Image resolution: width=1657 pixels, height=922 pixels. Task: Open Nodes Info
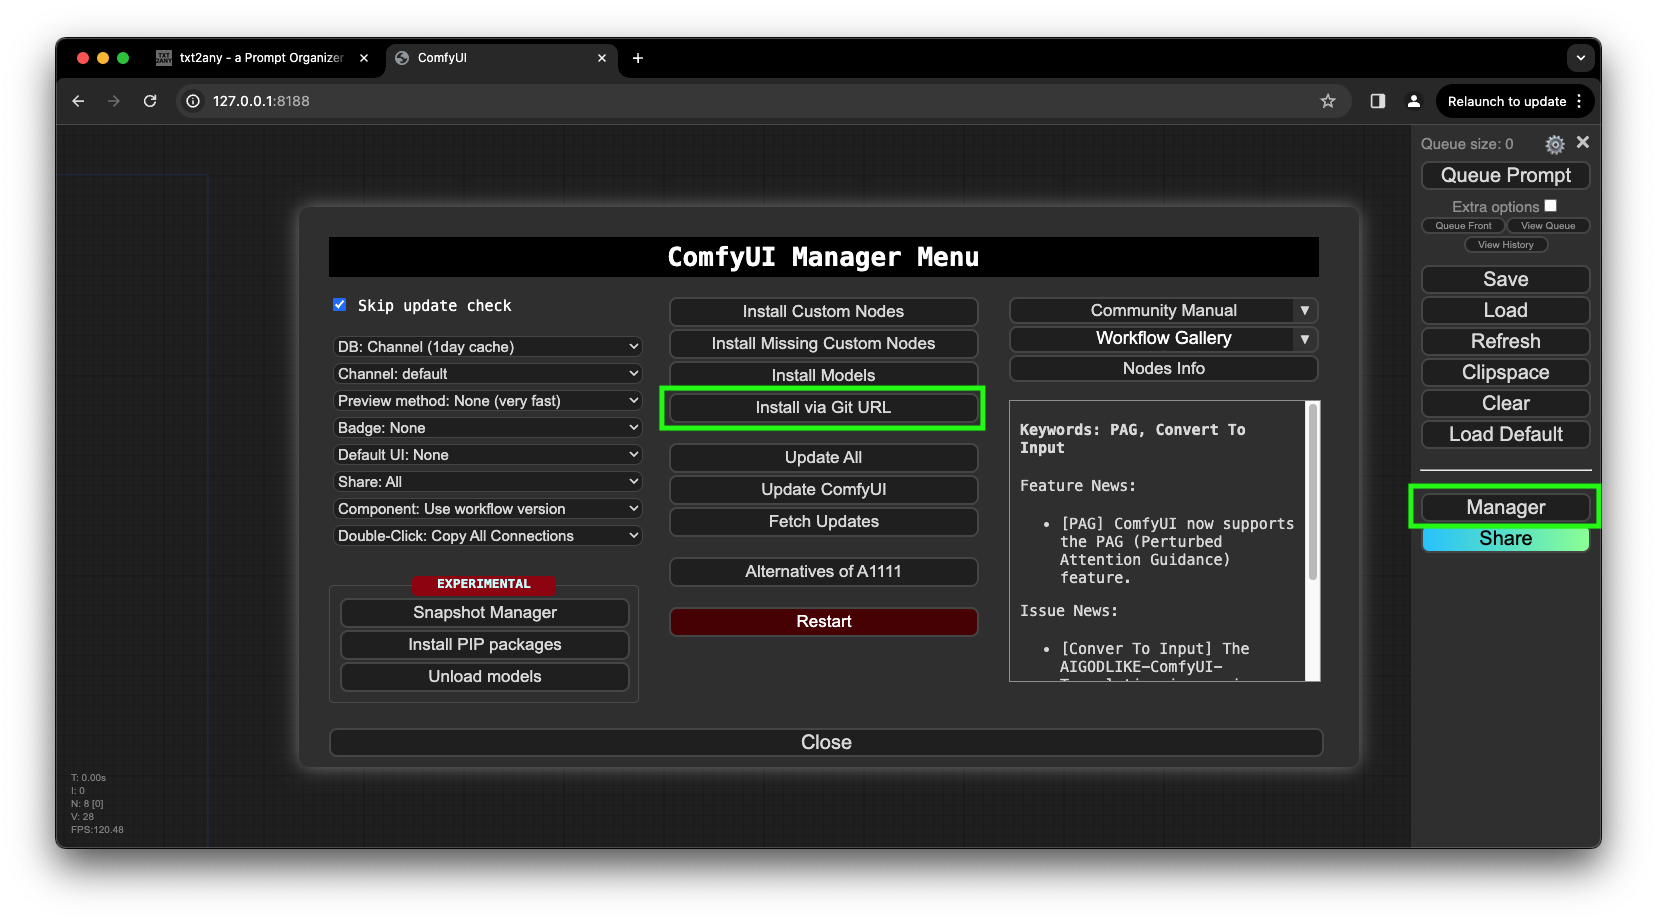(1163, 369)
